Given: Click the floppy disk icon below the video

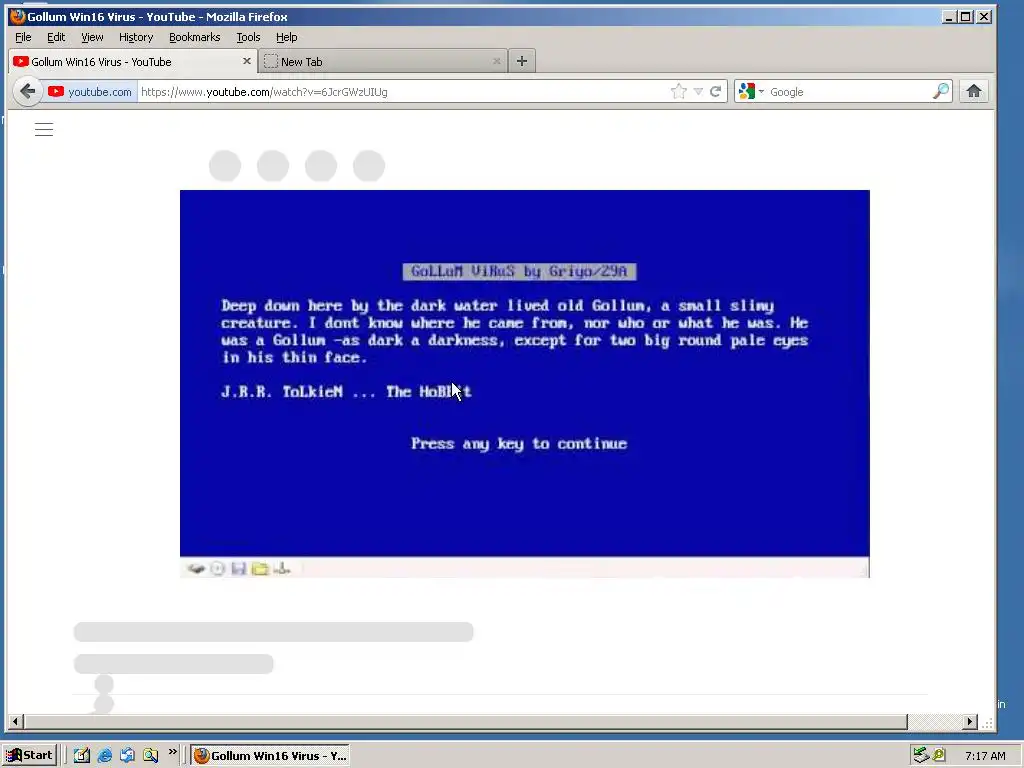Looking at the screenshot, I should click(238, 569).
